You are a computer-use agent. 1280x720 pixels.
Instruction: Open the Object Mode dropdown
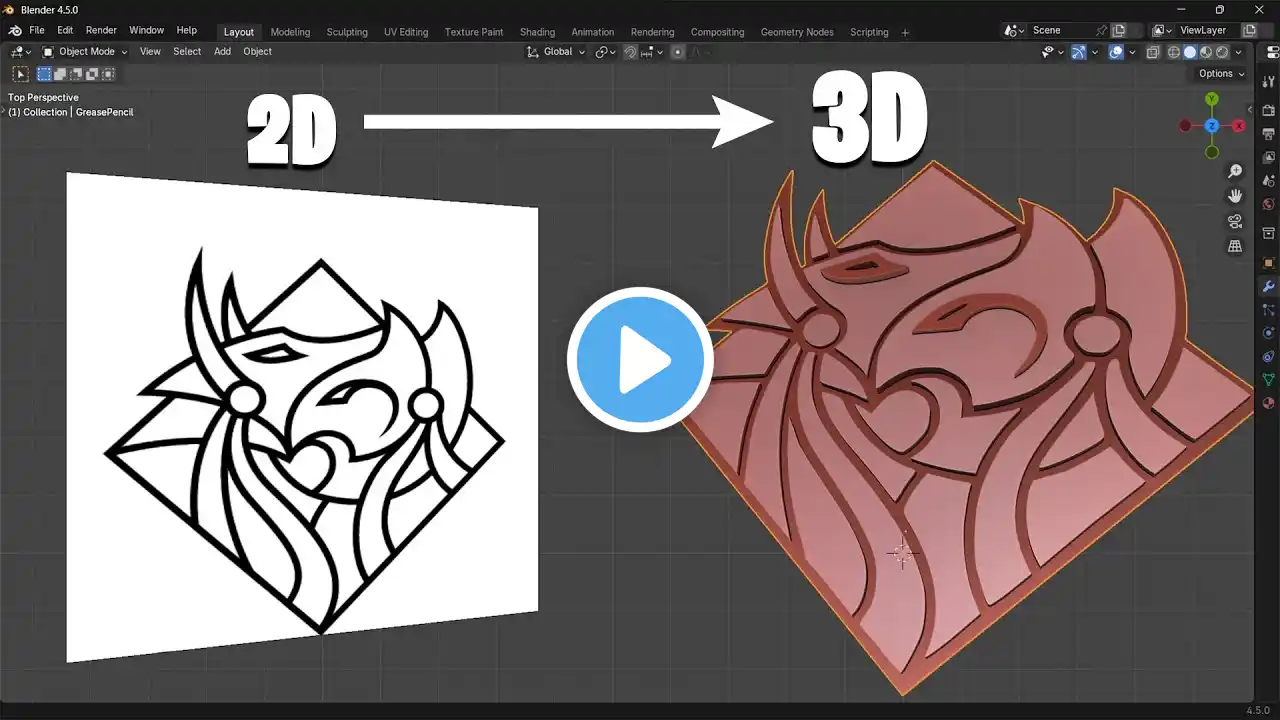85,52
